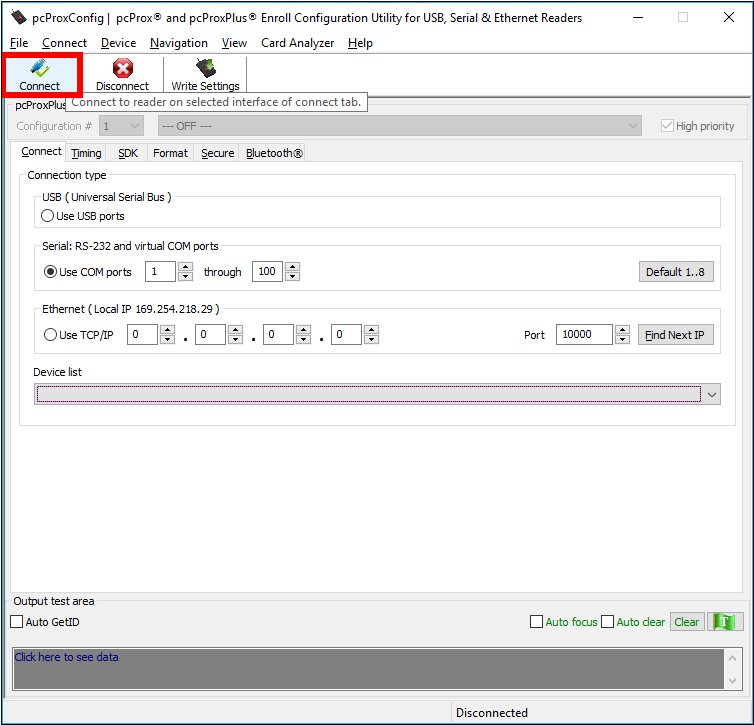This screenshot has height=725, width=754.
Task: Switch to the Bluetooth® tab
Action: click(x=274, y=153)
